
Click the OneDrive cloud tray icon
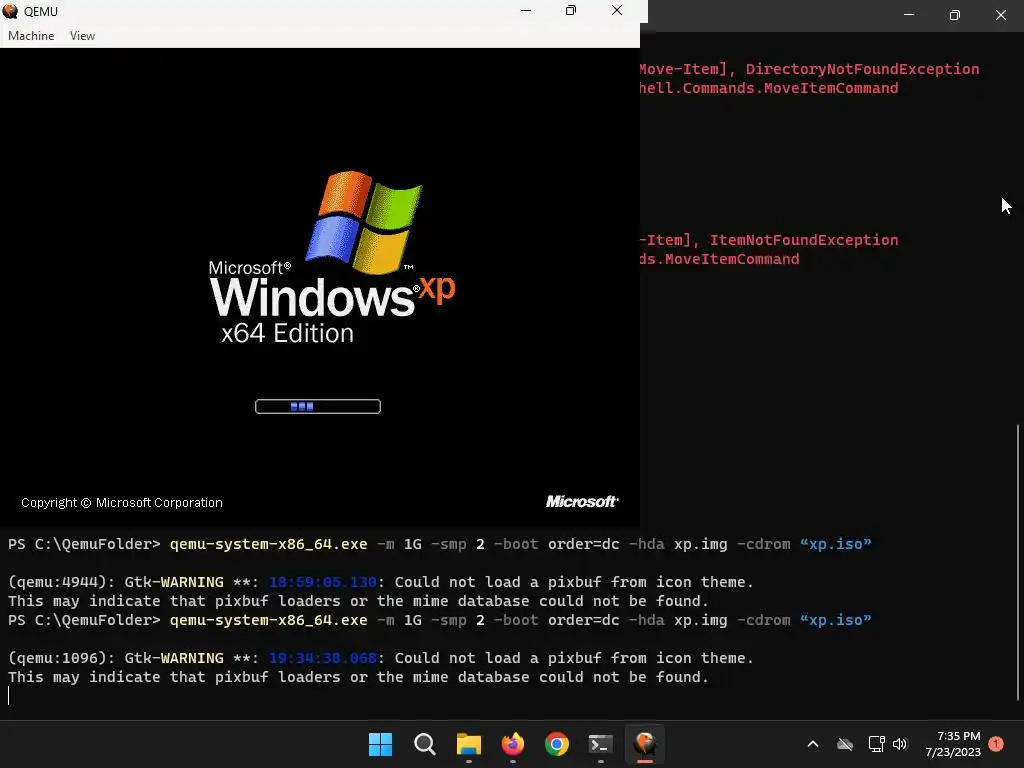[x=845, y=744]
